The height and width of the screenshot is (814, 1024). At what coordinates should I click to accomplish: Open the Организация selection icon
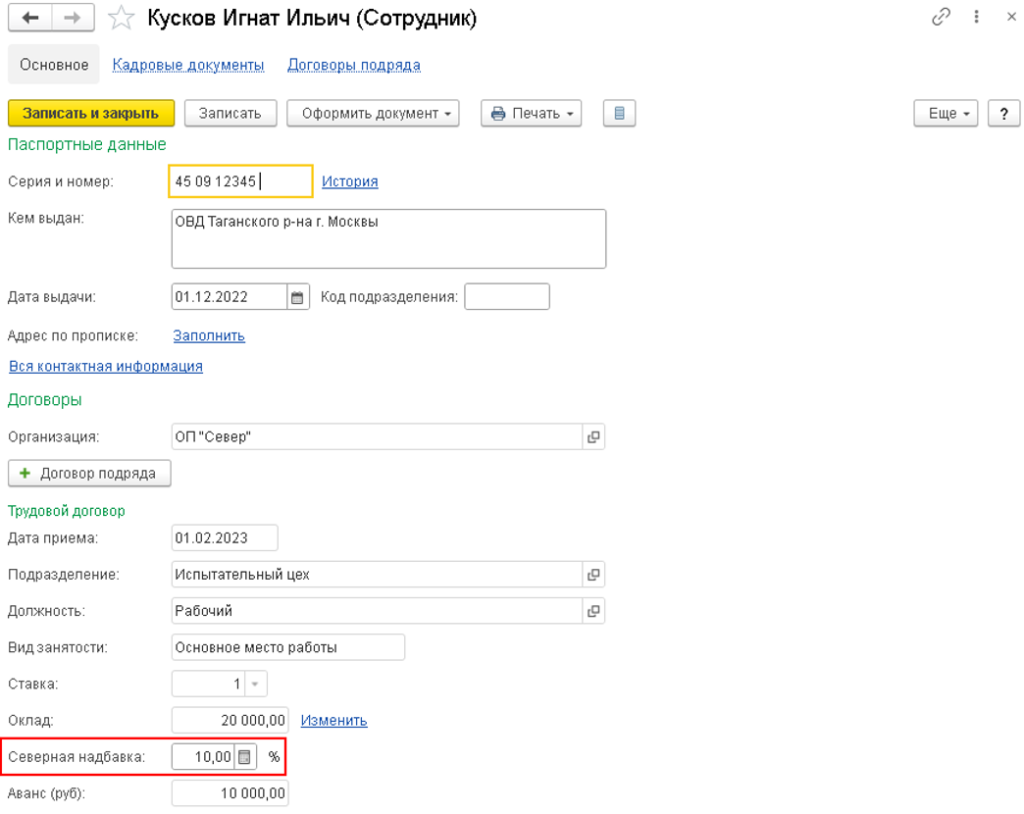pos(593,437)
